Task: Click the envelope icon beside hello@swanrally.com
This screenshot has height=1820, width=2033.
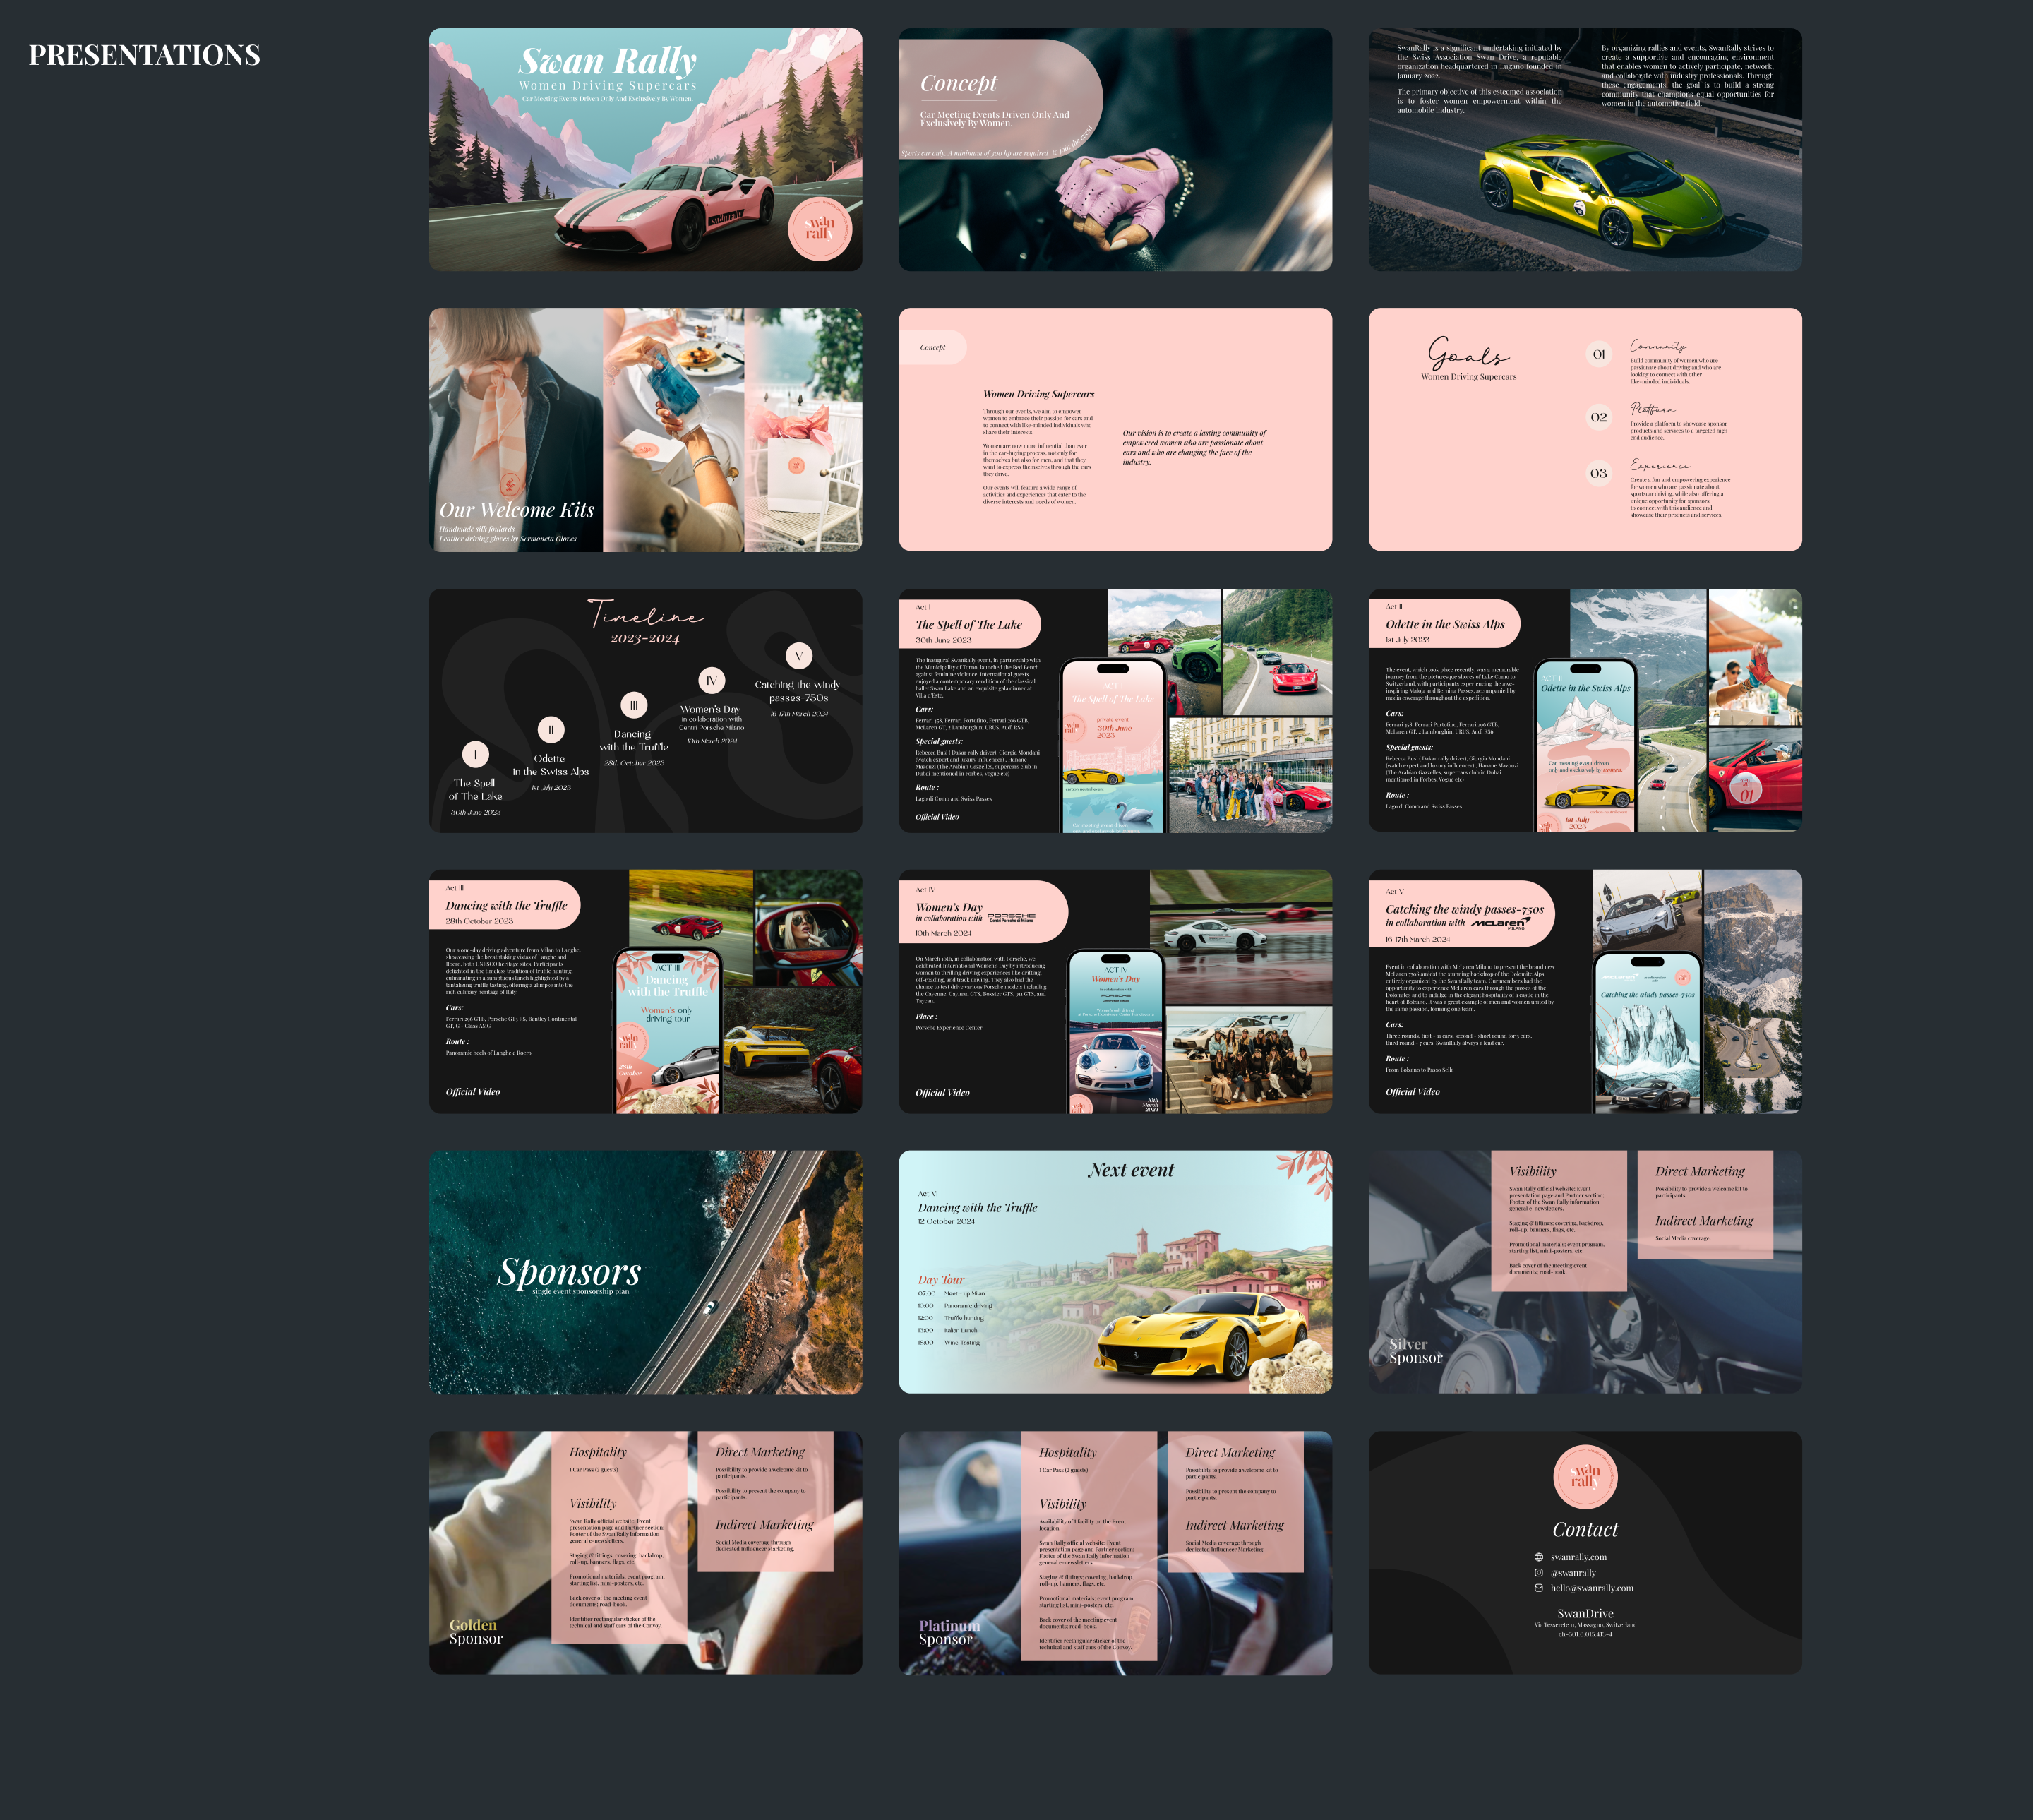Action: (x=1538, y=1588)
